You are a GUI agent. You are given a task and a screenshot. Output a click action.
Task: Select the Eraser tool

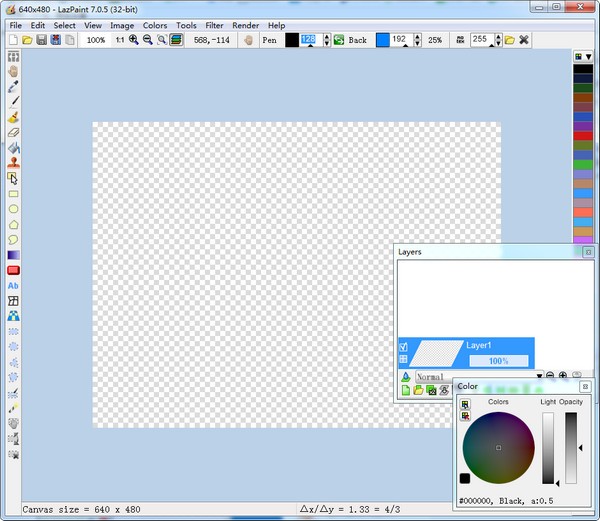point(14,131)
